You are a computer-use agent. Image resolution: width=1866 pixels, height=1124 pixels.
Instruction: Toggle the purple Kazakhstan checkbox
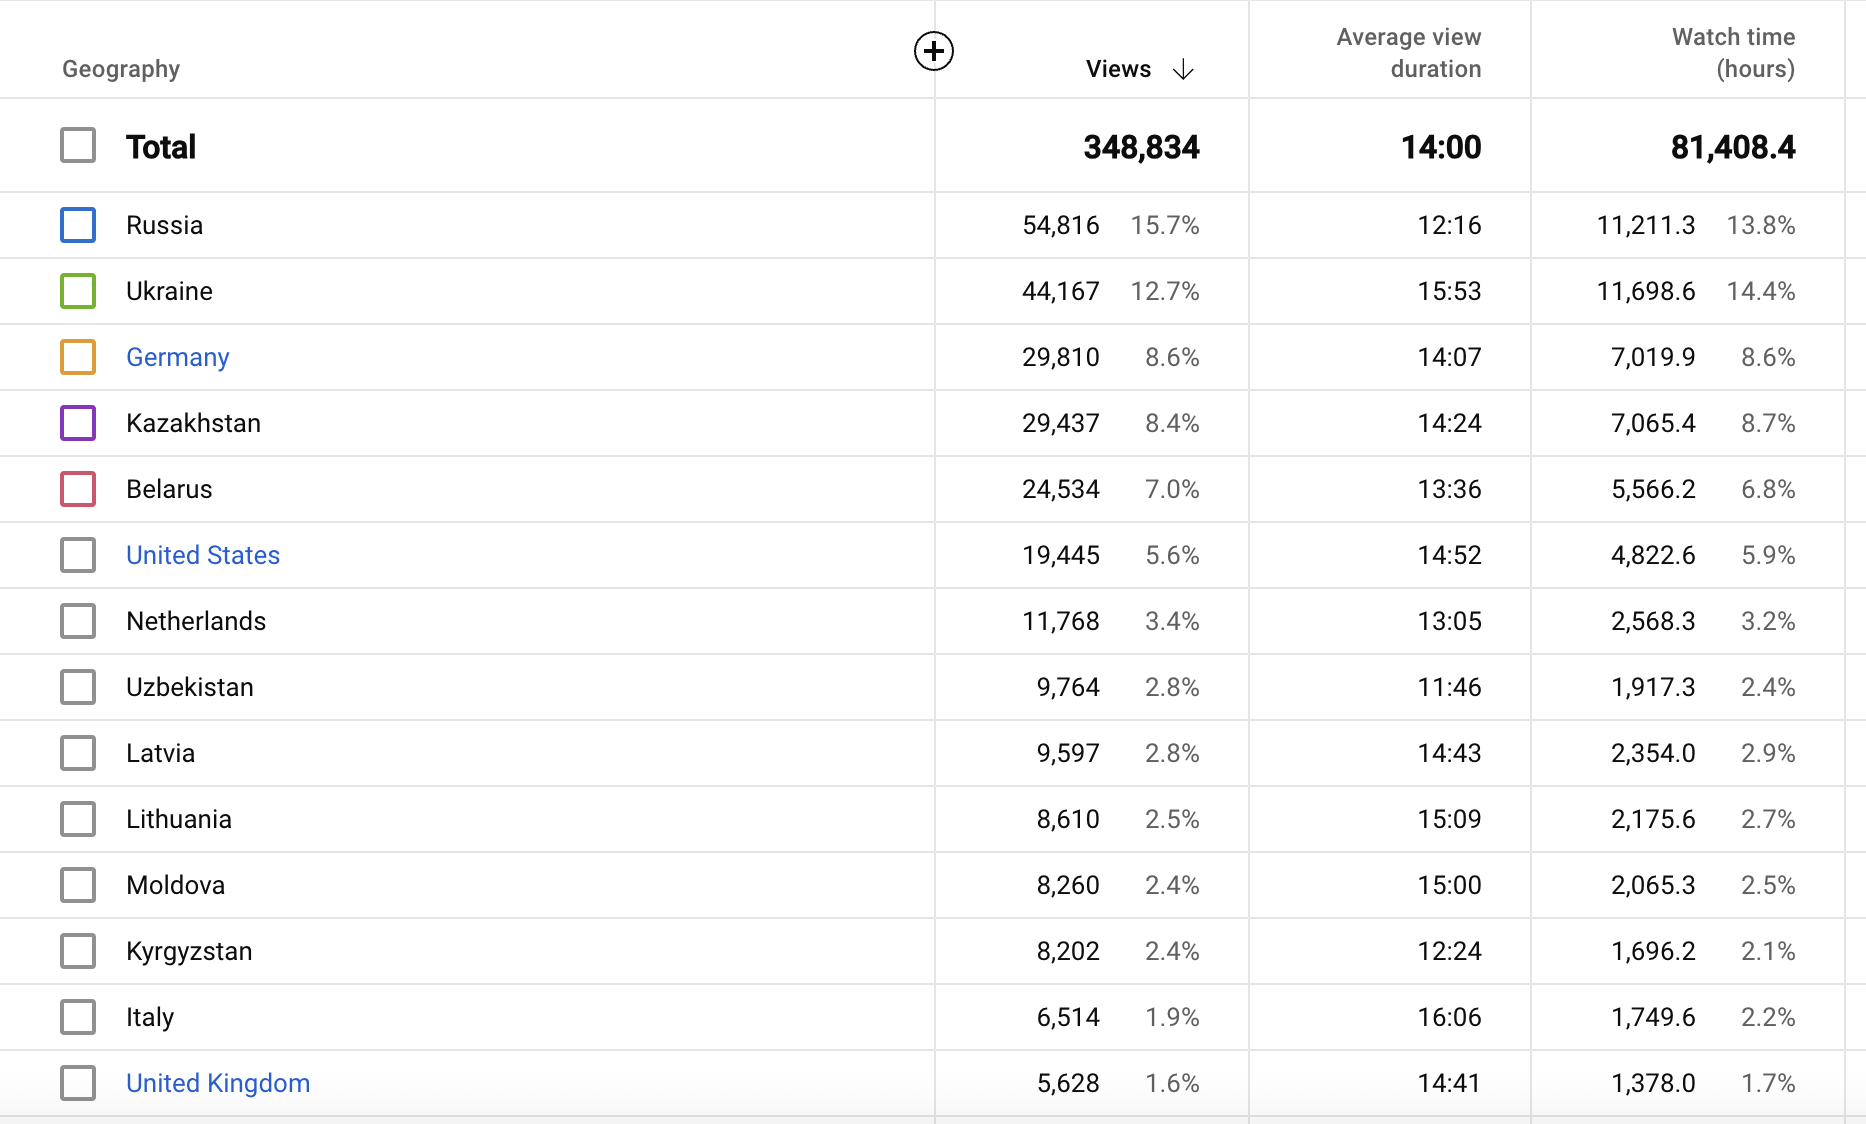[78, 423]
